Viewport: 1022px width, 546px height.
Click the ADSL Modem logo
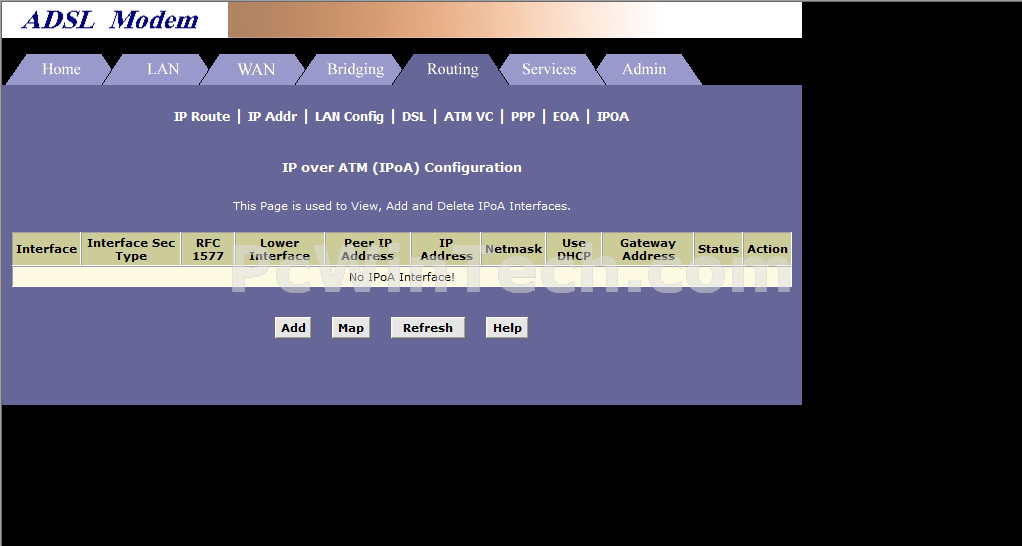pos(110,20)
